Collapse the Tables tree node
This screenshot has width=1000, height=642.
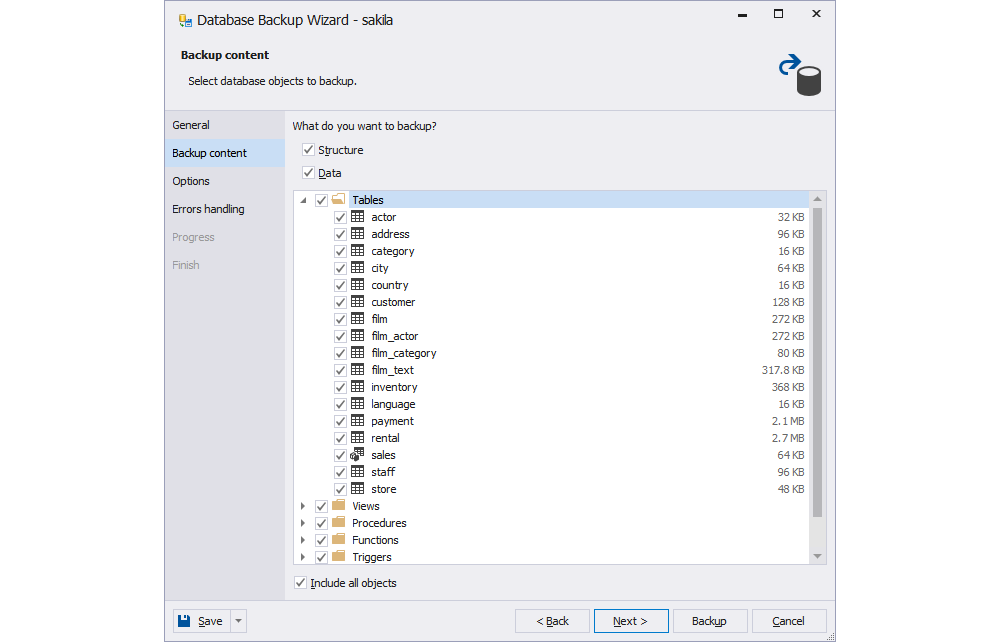(x=304, y=199)
